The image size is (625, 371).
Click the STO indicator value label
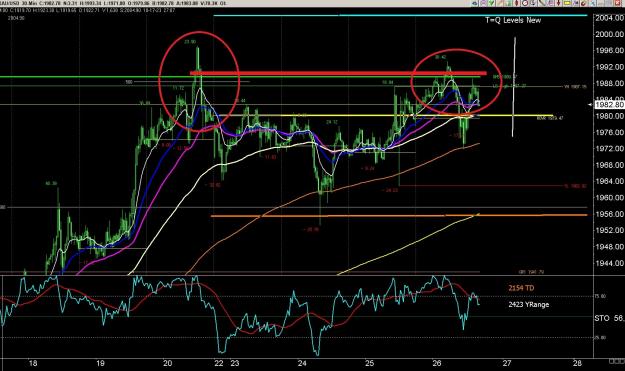tap(609, 318)
